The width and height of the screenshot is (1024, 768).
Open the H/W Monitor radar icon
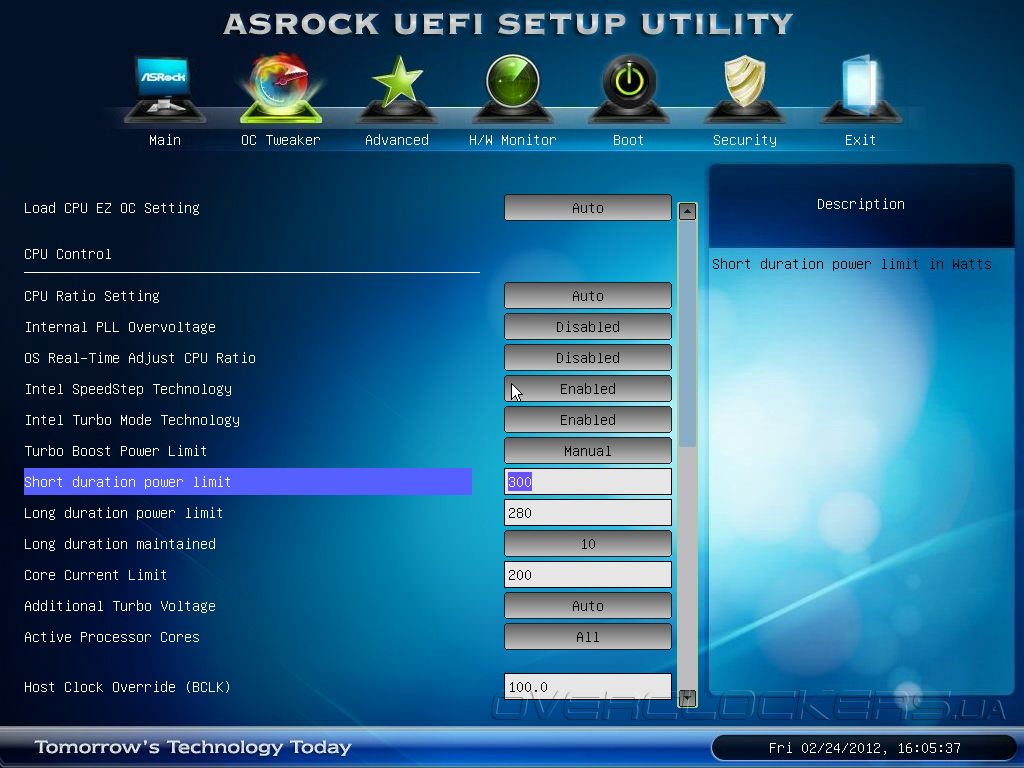click(x=513, y=88)
